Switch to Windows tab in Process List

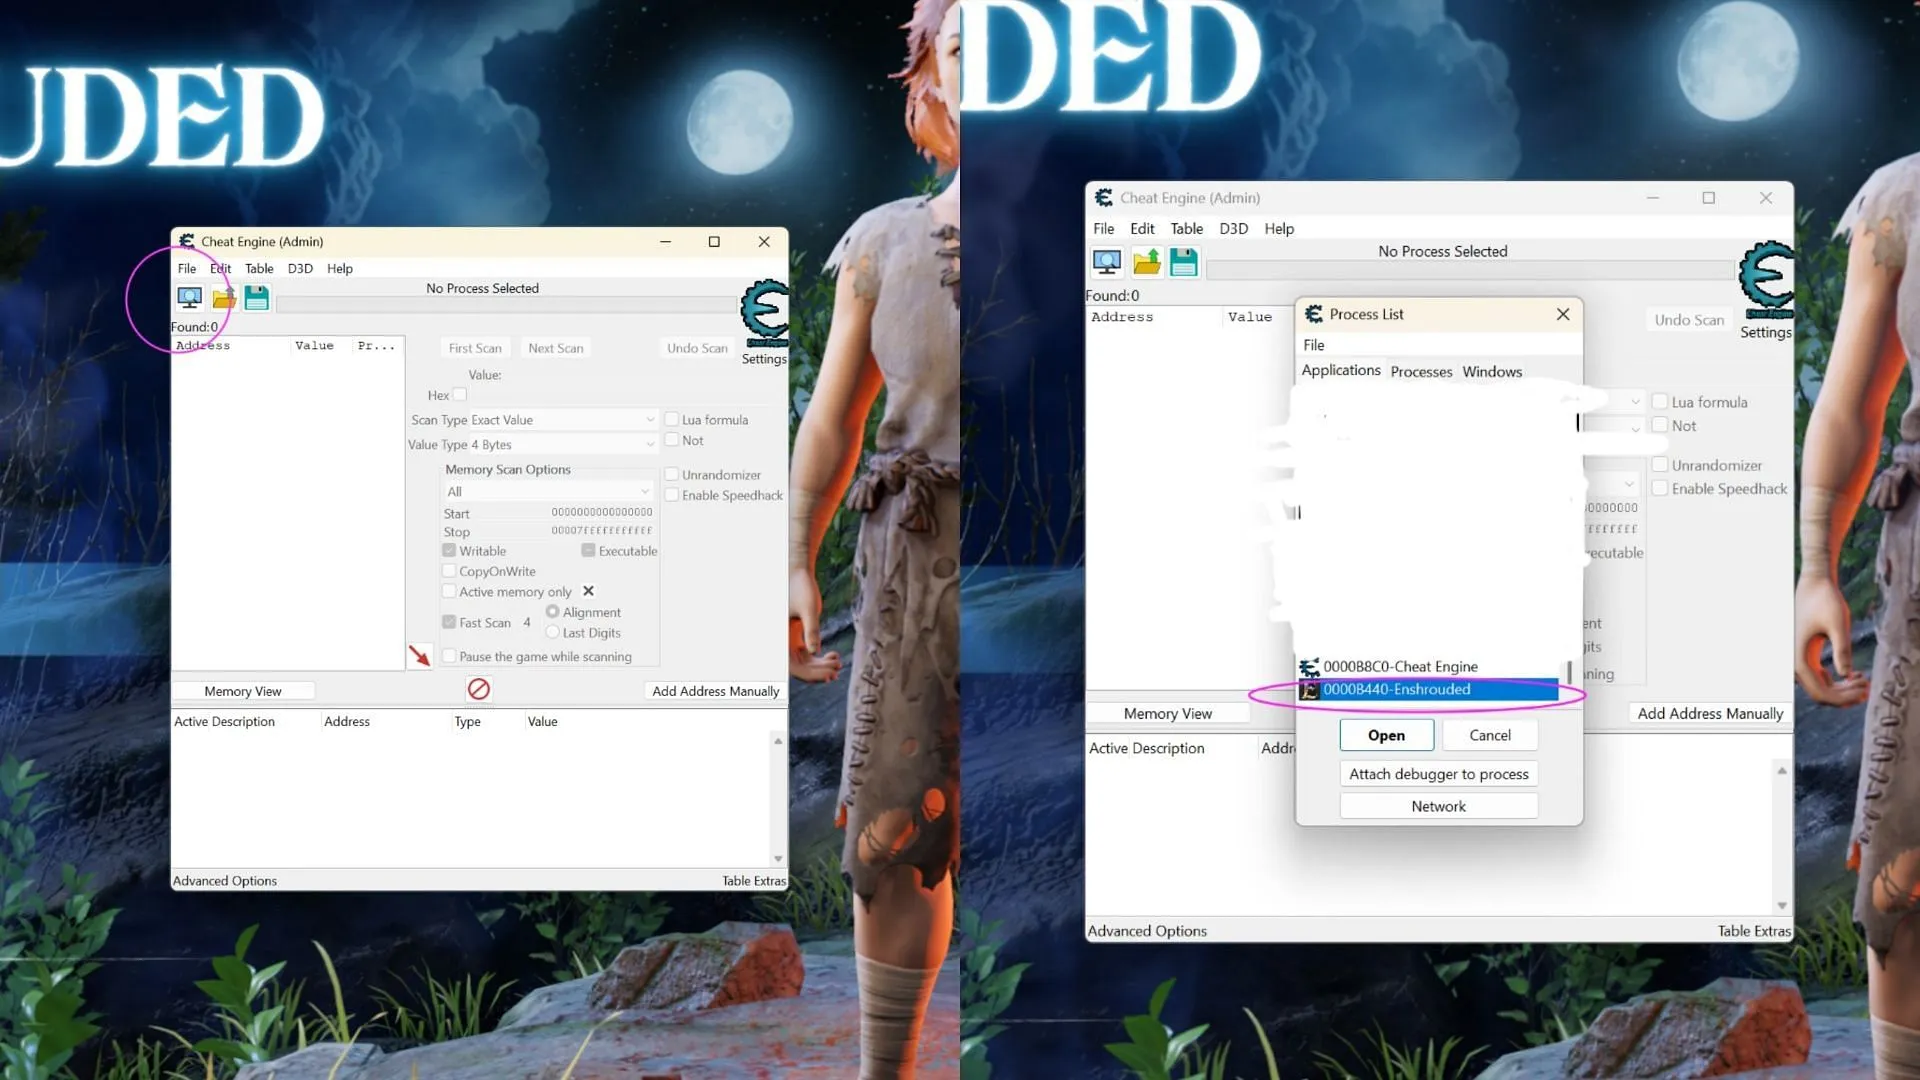tap(1492, 371)
